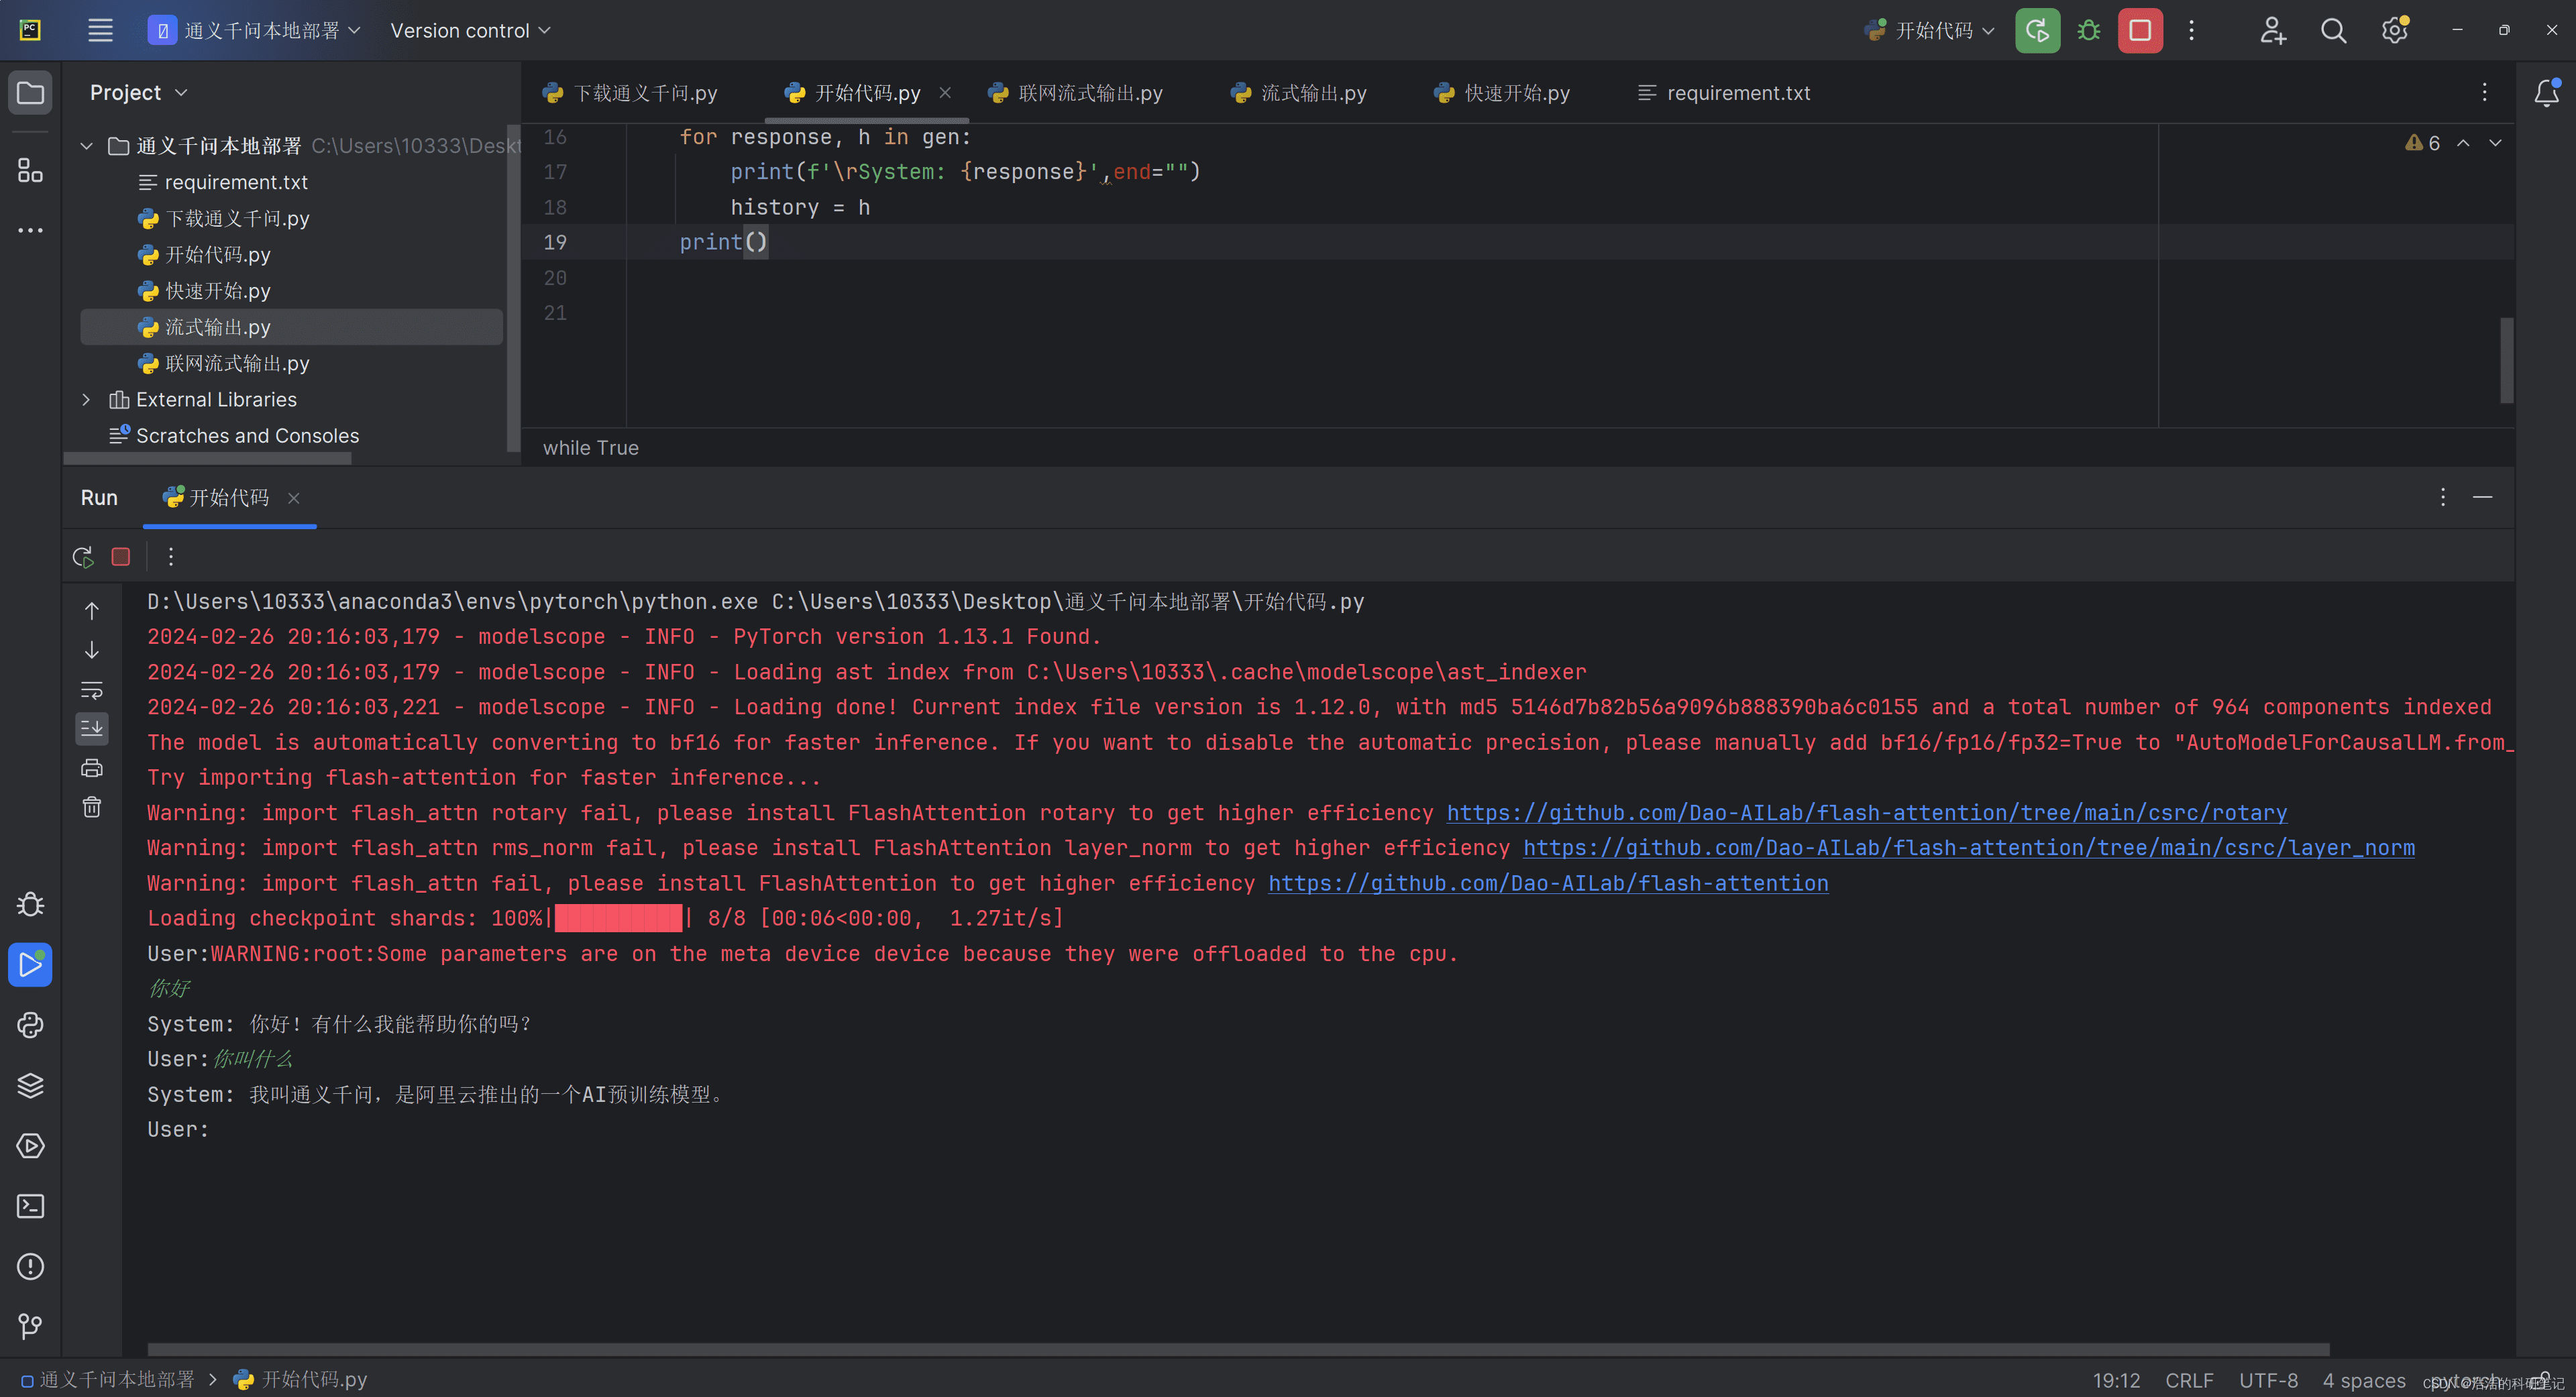Open IDE settings gear icon
The width and height of the screenshot is (2576, 1397).
(x=2394, y=30)
